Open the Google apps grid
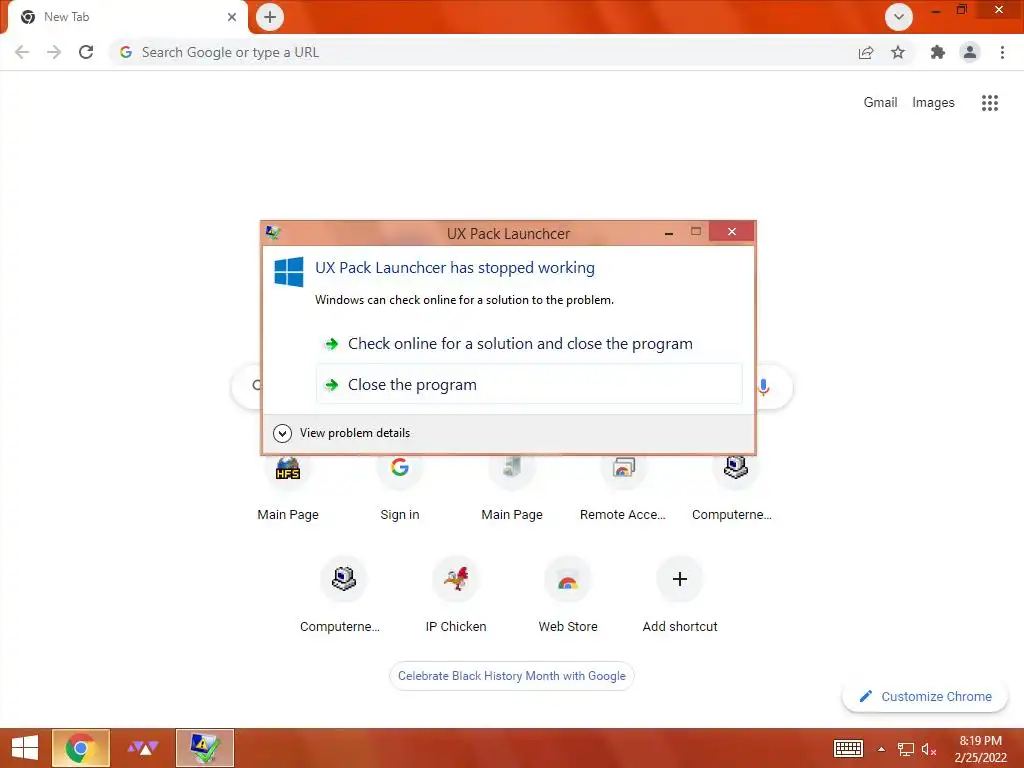 click(x=990, y=103)
